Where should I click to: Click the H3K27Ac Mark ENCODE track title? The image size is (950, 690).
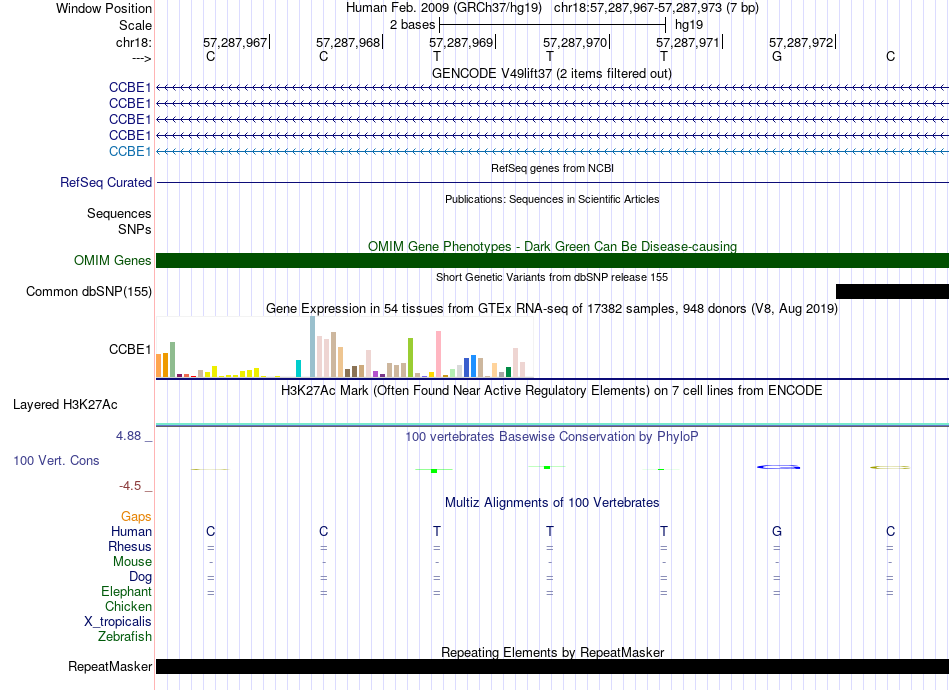pyautogui.click(x=552, y=391)
